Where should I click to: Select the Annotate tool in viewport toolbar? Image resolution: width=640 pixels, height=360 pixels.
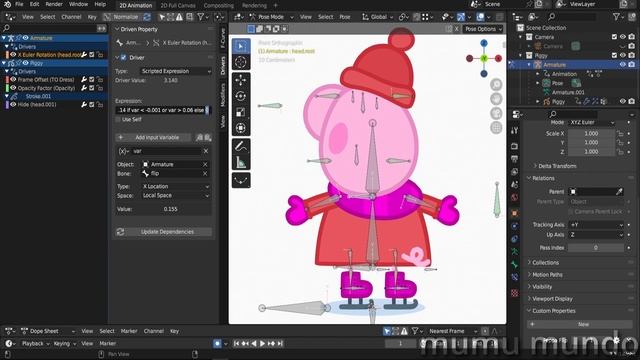tap(241, 146)
